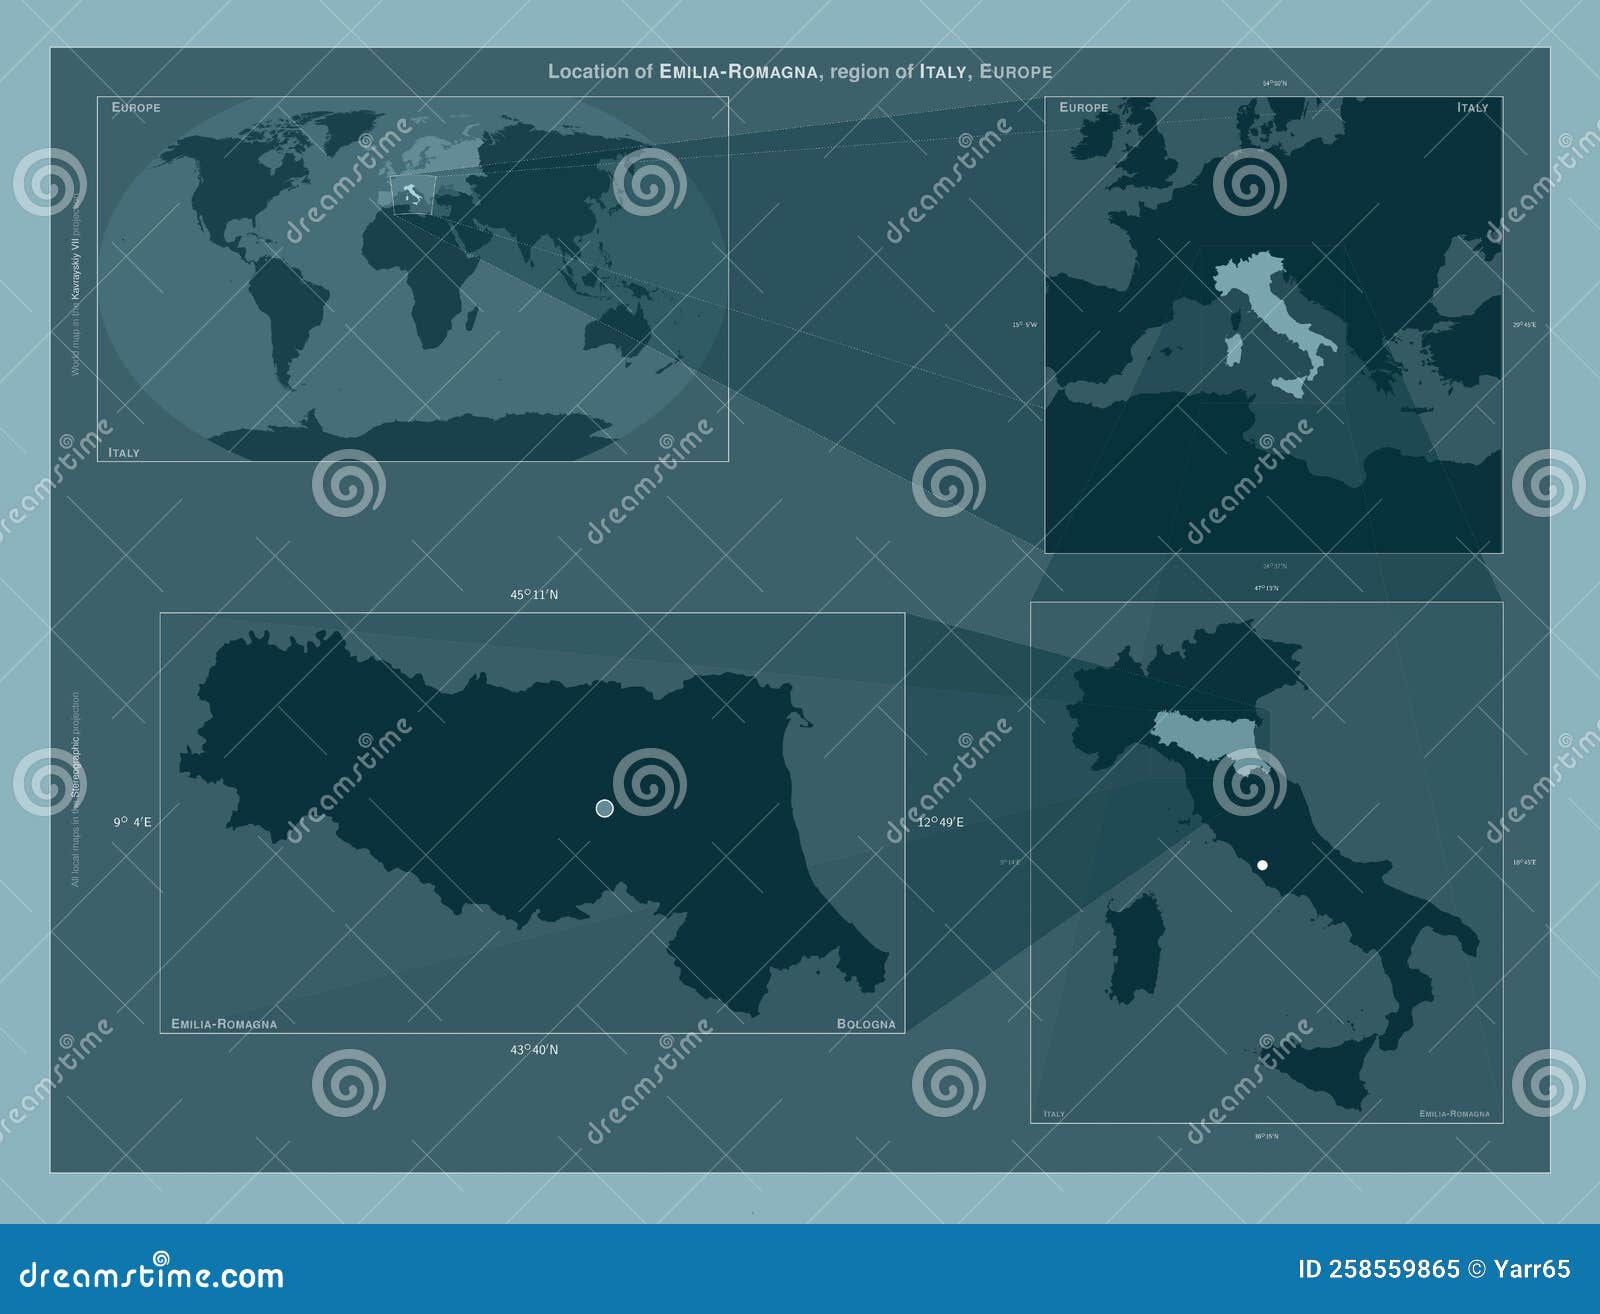Click the circled city marker inside Emilia-Romagna
The width and height of the screenshot is (1600, 1314).
603,806
